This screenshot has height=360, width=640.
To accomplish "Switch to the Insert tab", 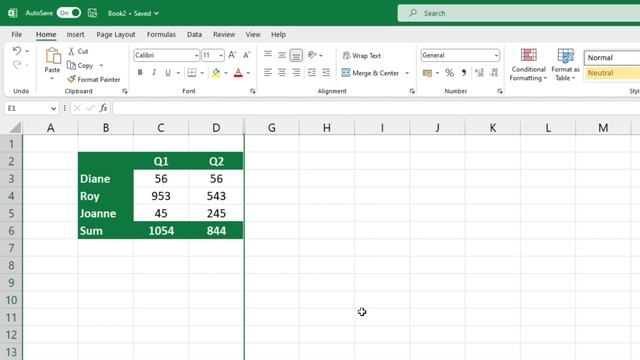I will tap(76, 34).
